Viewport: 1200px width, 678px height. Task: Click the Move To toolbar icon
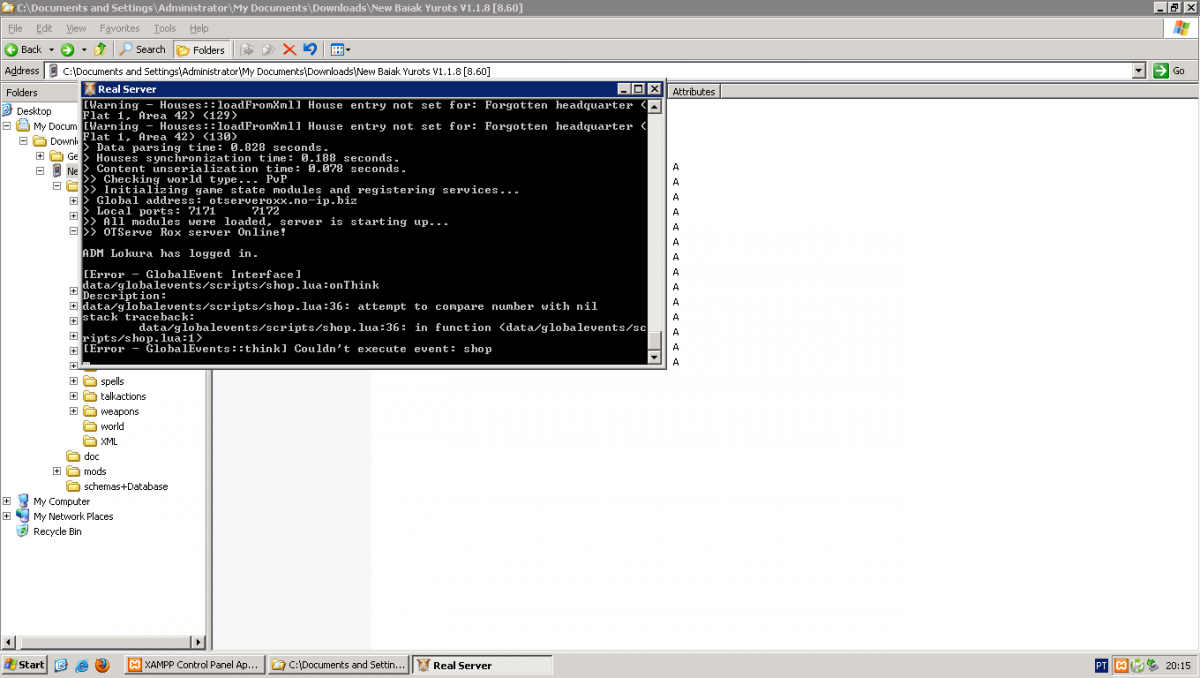tap(247, 49)
